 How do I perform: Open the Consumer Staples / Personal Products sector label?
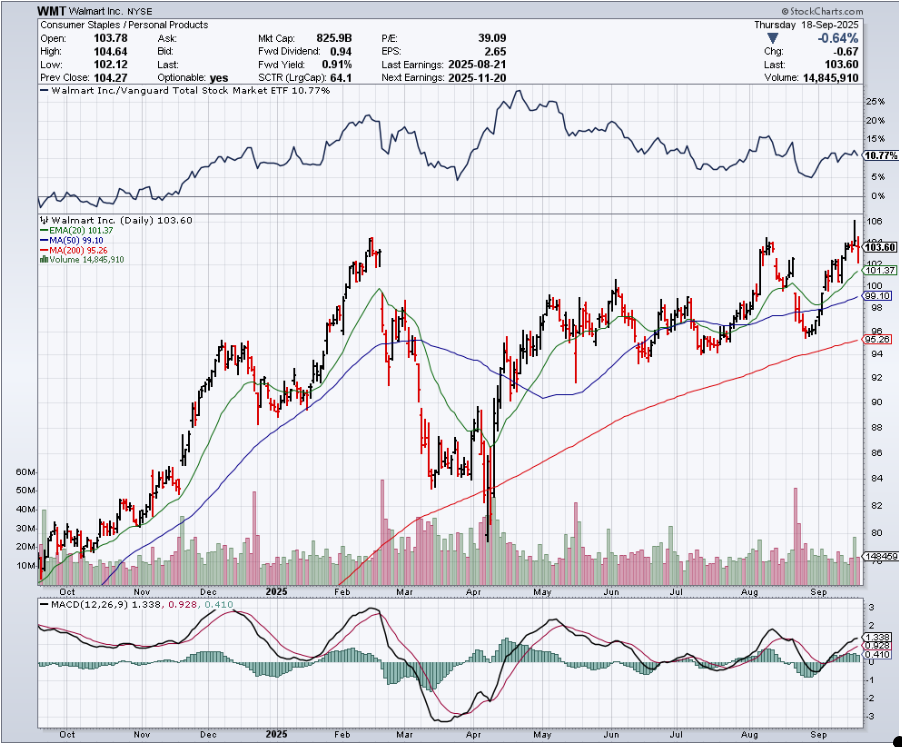(124, 25)
